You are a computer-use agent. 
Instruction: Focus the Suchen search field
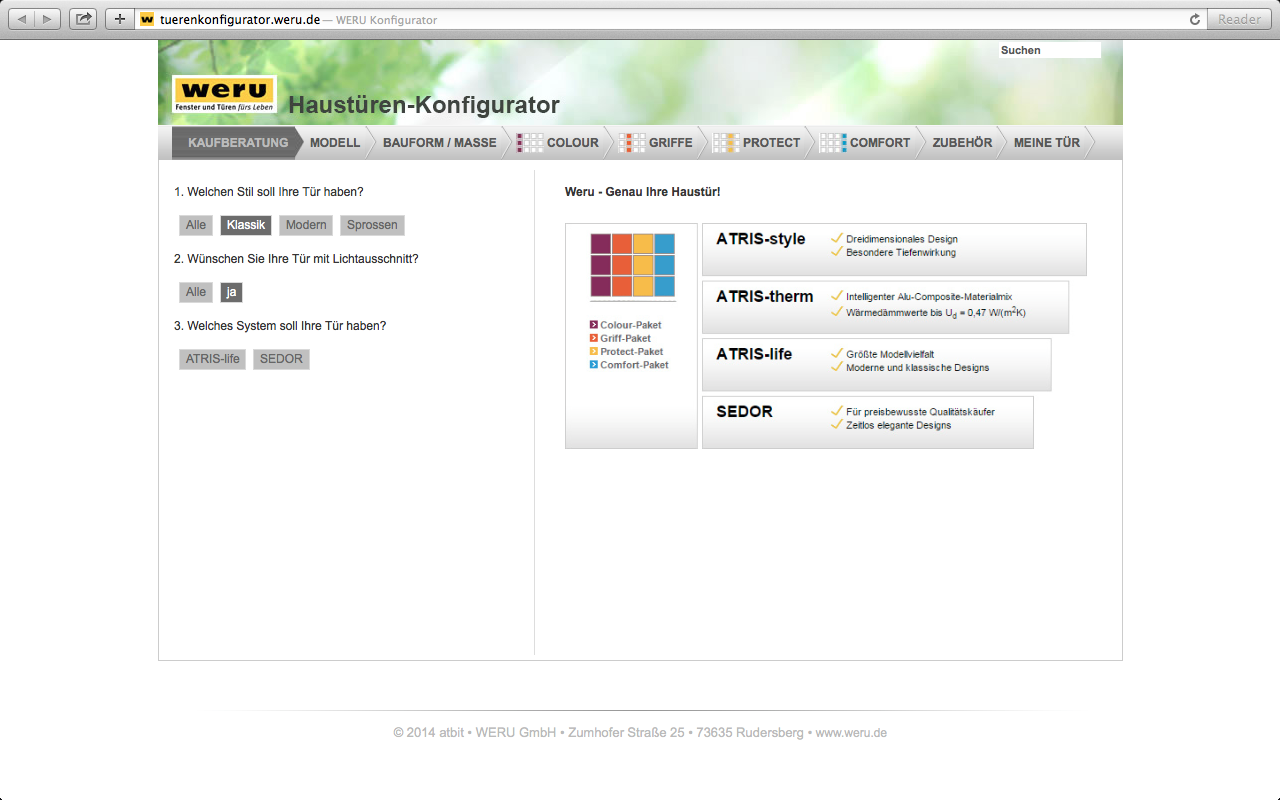point(1049,50)
